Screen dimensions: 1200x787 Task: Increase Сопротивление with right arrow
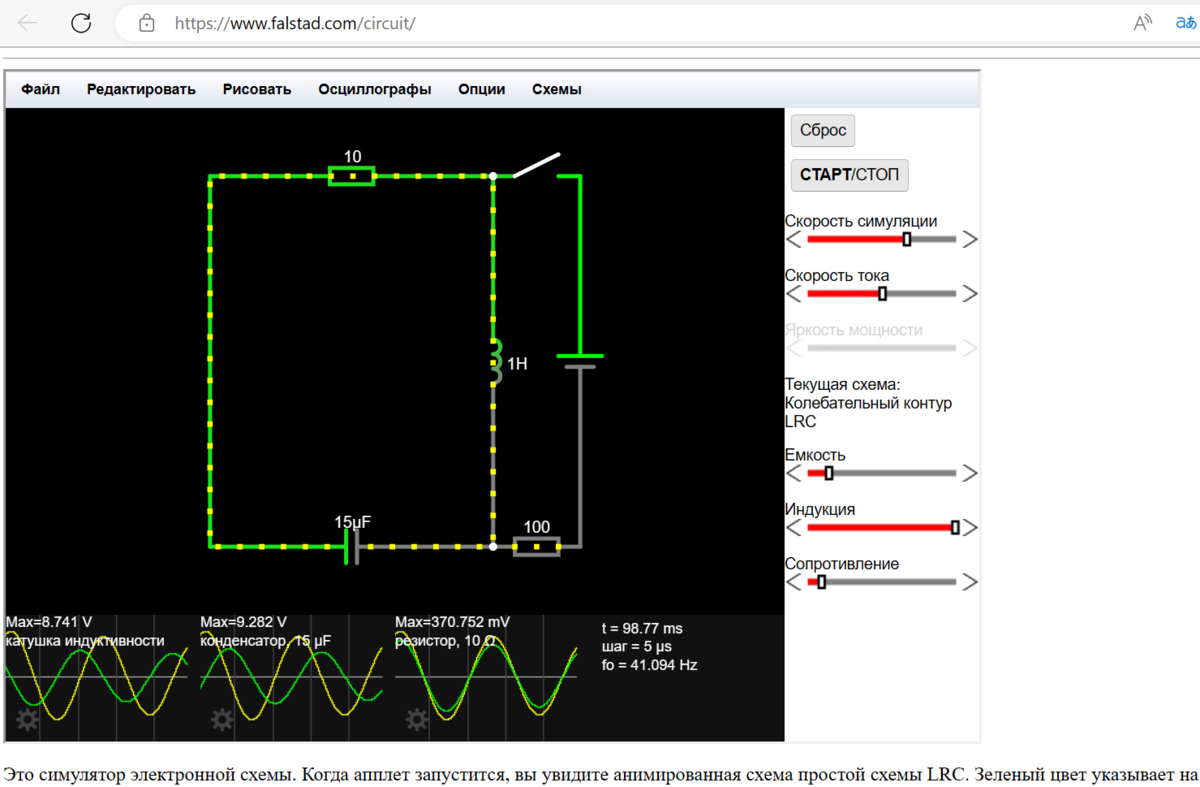(969, 582)
